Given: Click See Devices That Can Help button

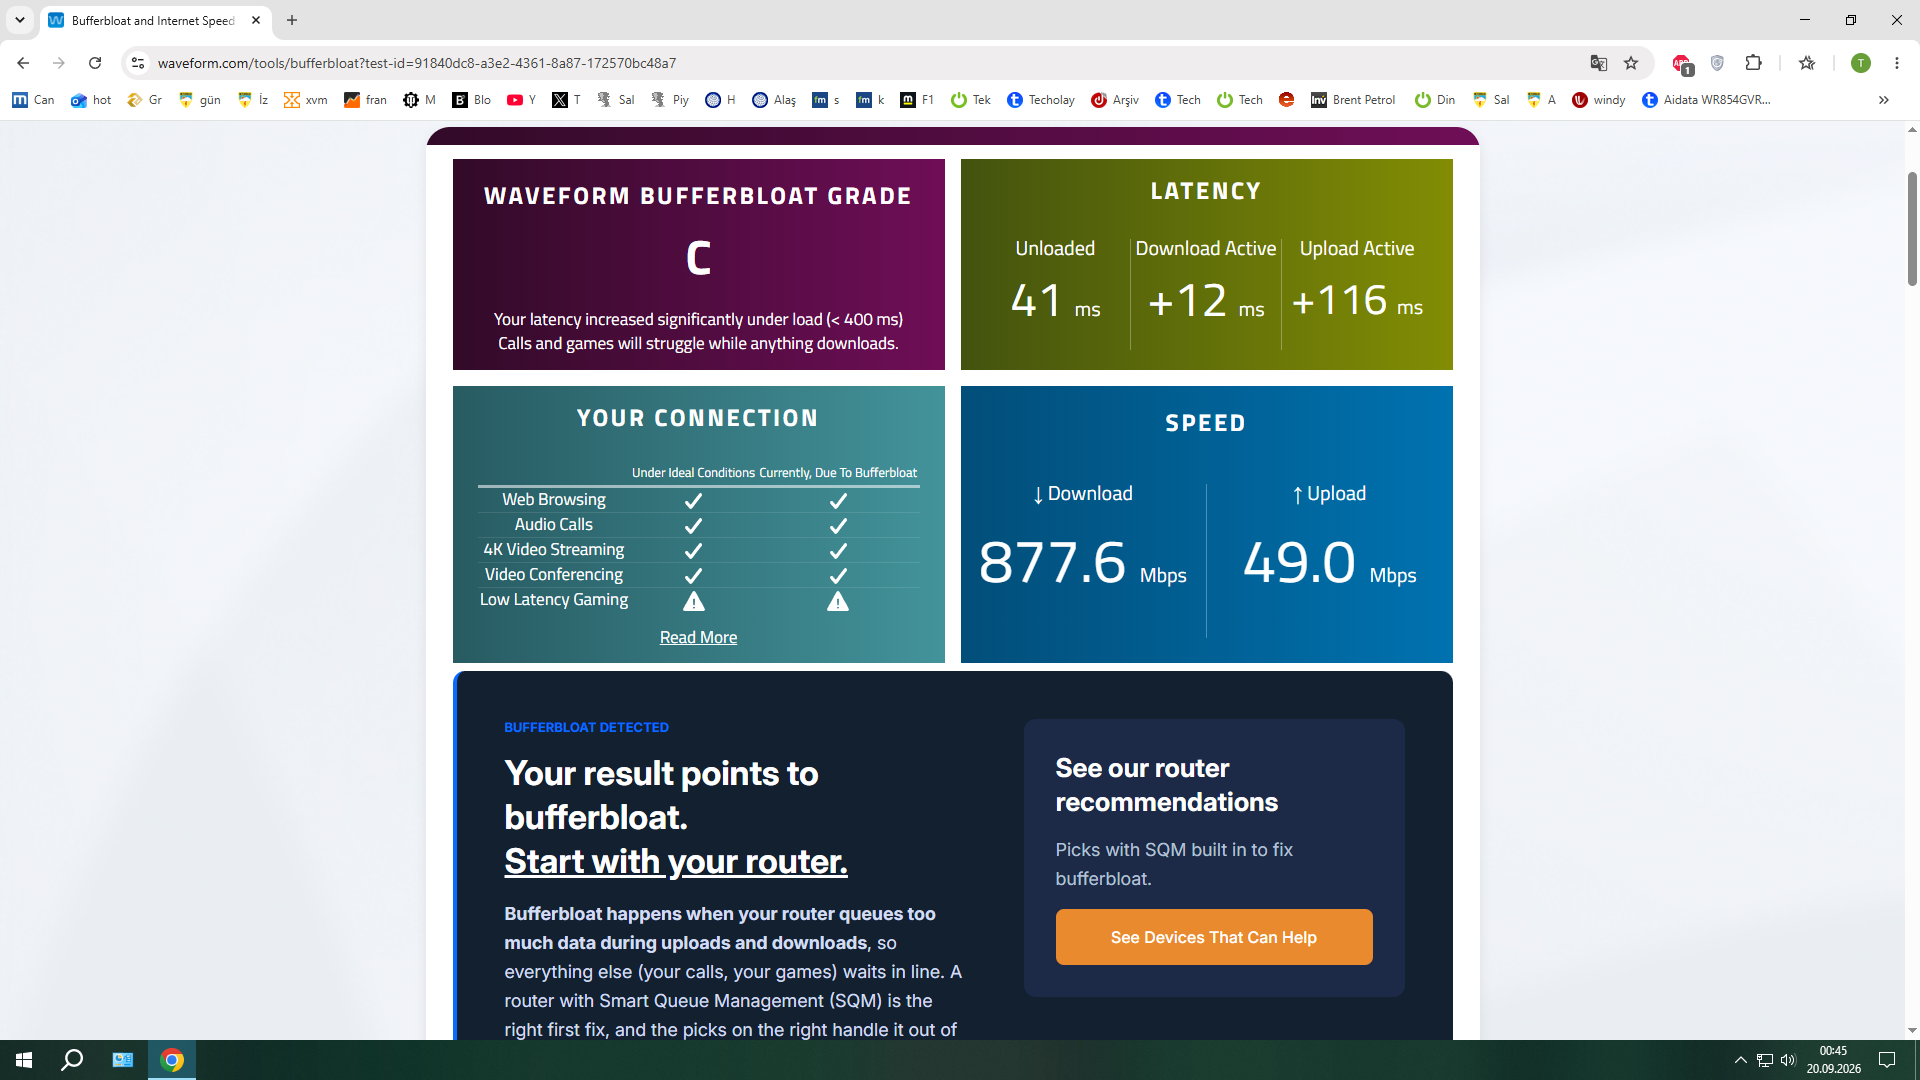Looking at the screenshot, I should tap(1214, 937).
